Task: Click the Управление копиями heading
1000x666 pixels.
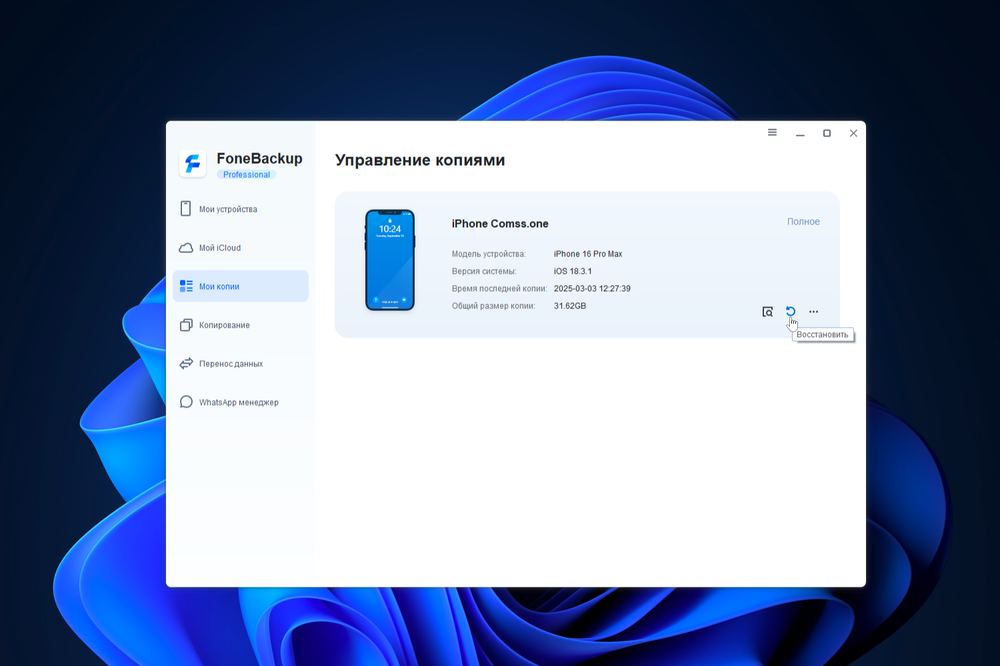Action: (420, 160)
